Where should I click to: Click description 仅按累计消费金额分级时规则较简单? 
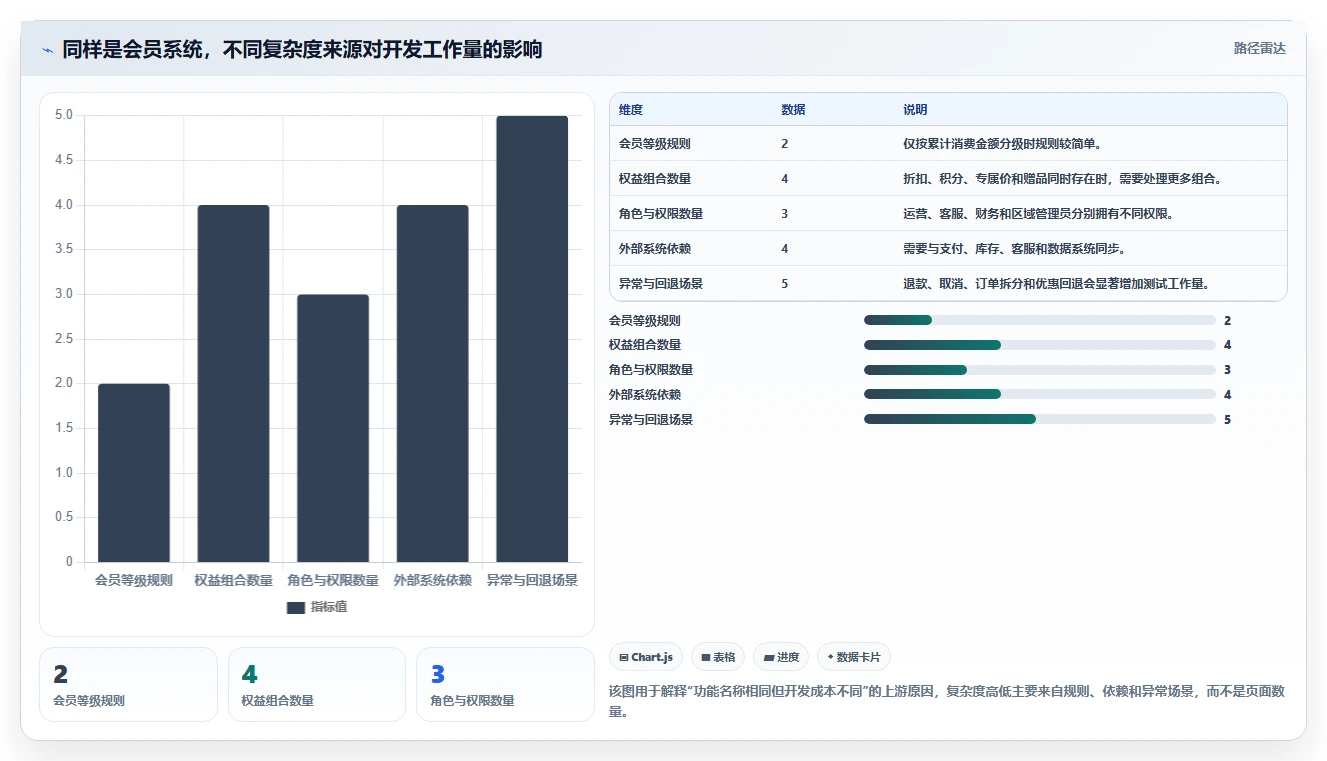click(x=1003, y=144)
